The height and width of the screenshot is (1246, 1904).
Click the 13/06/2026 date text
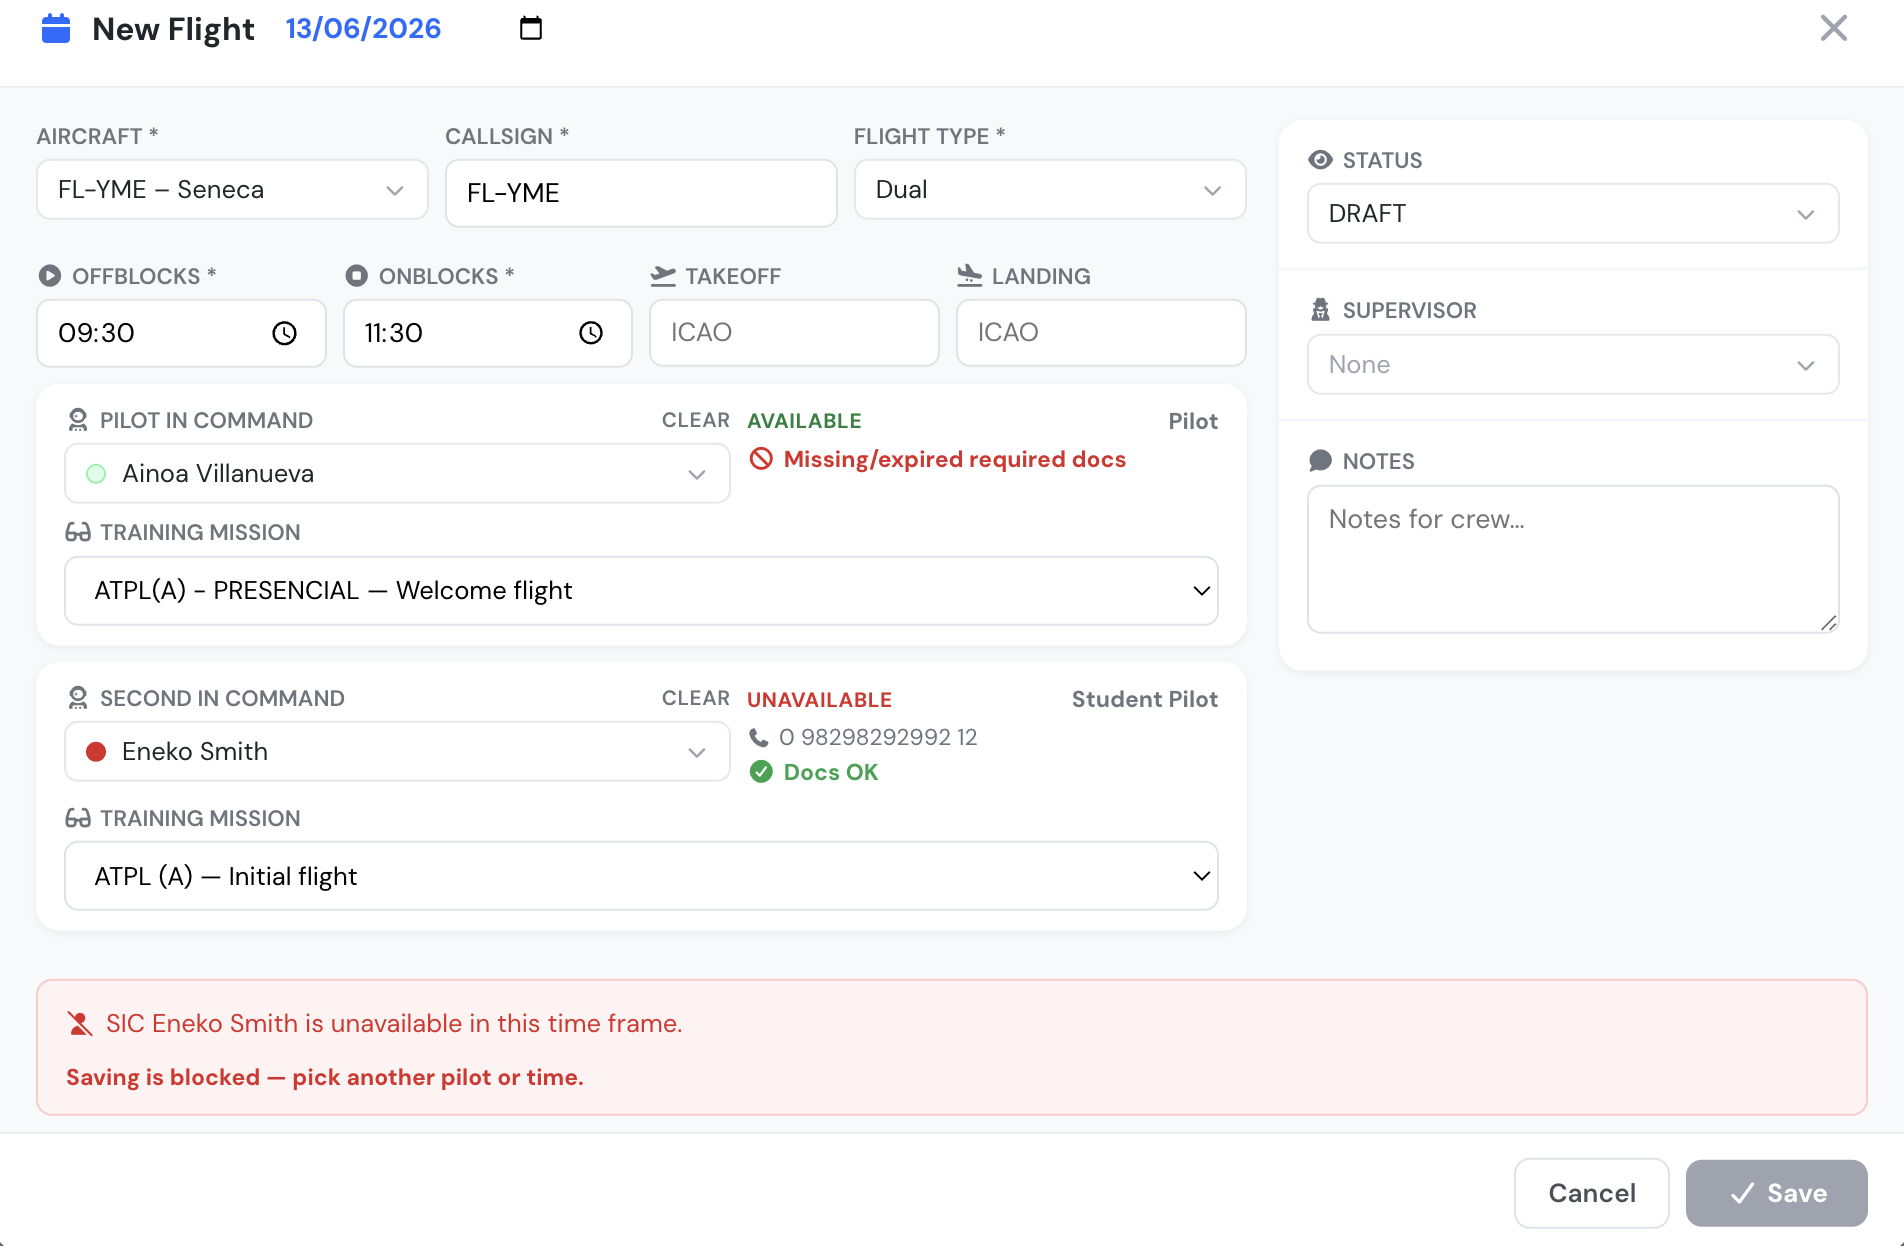click(x=363, y=28)
